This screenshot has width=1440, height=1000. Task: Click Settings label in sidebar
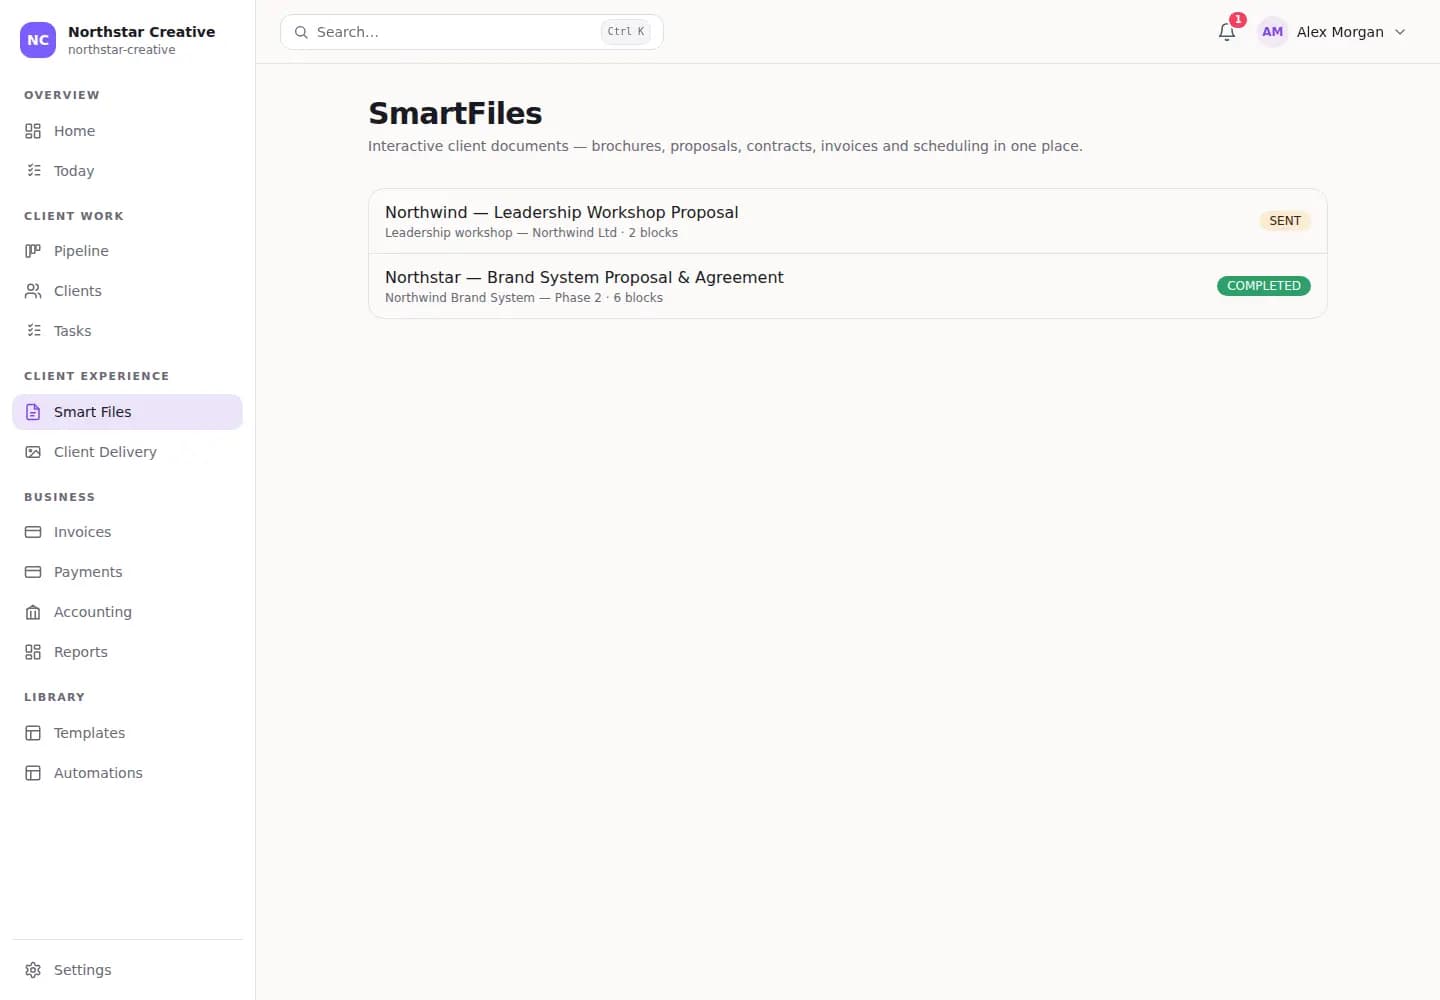click(83, 970)
